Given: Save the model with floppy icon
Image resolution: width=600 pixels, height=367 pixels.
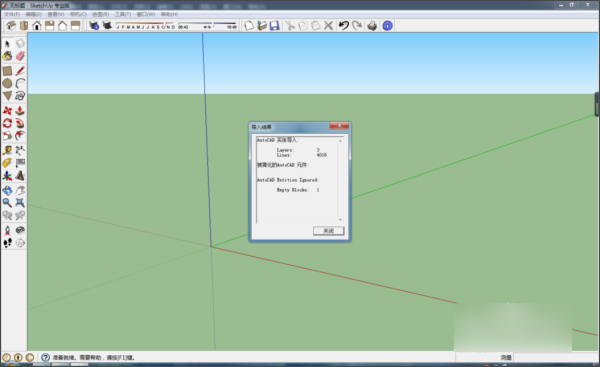Looking at the screenshot, I should (x=274, y=26).
